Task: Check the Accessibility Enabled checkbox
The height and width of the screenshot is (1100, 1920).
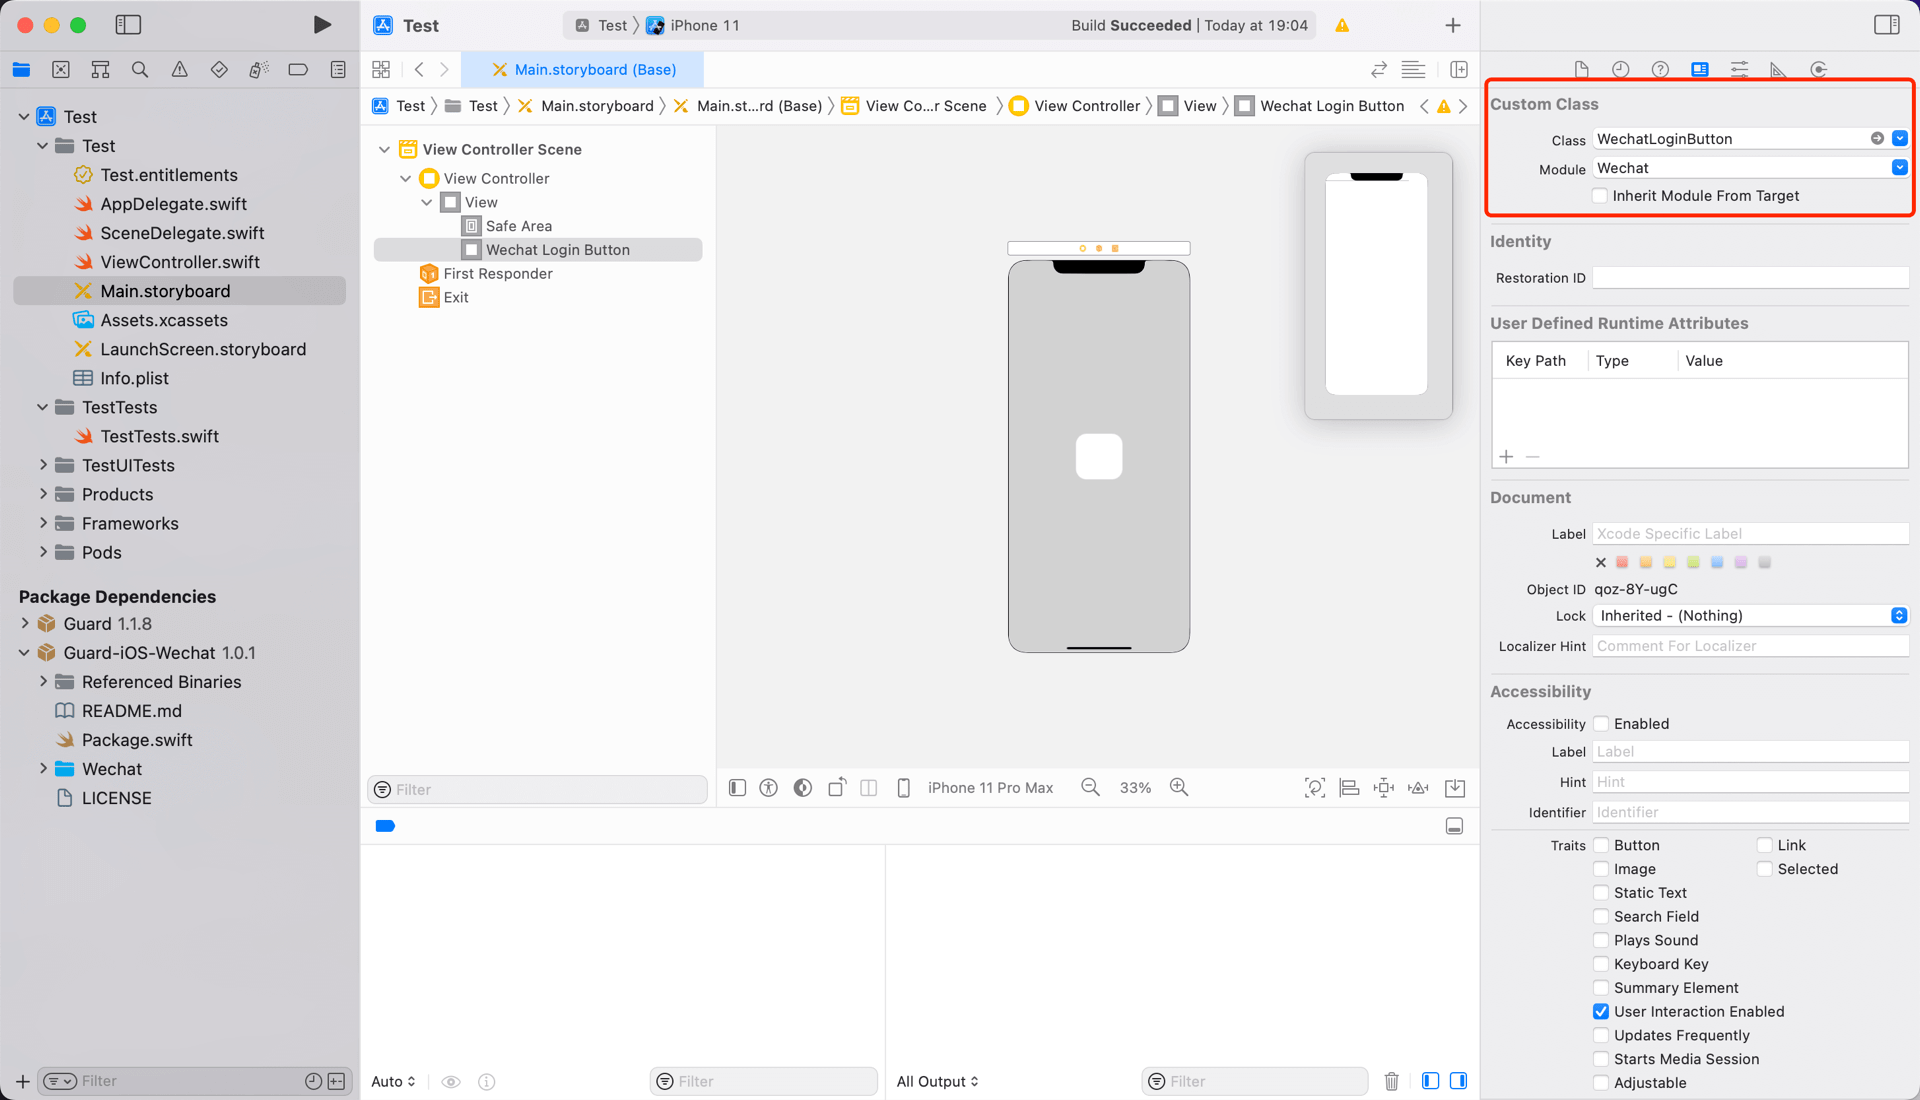Action: point(1601,724)
